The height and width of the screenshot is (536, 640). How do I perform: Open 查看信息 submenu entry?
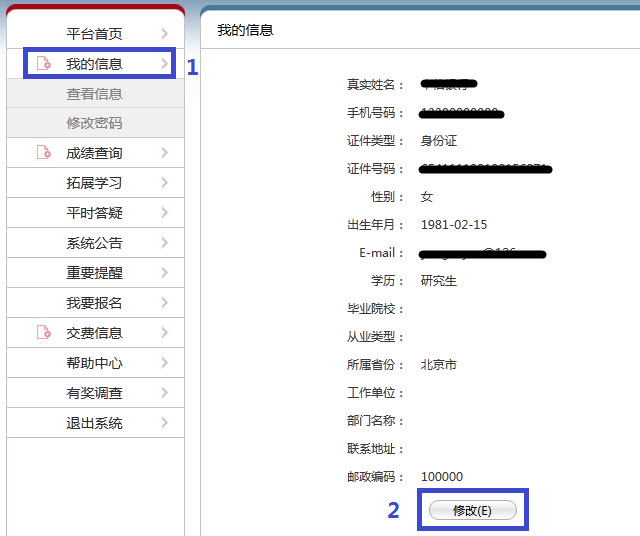(96, 94)
